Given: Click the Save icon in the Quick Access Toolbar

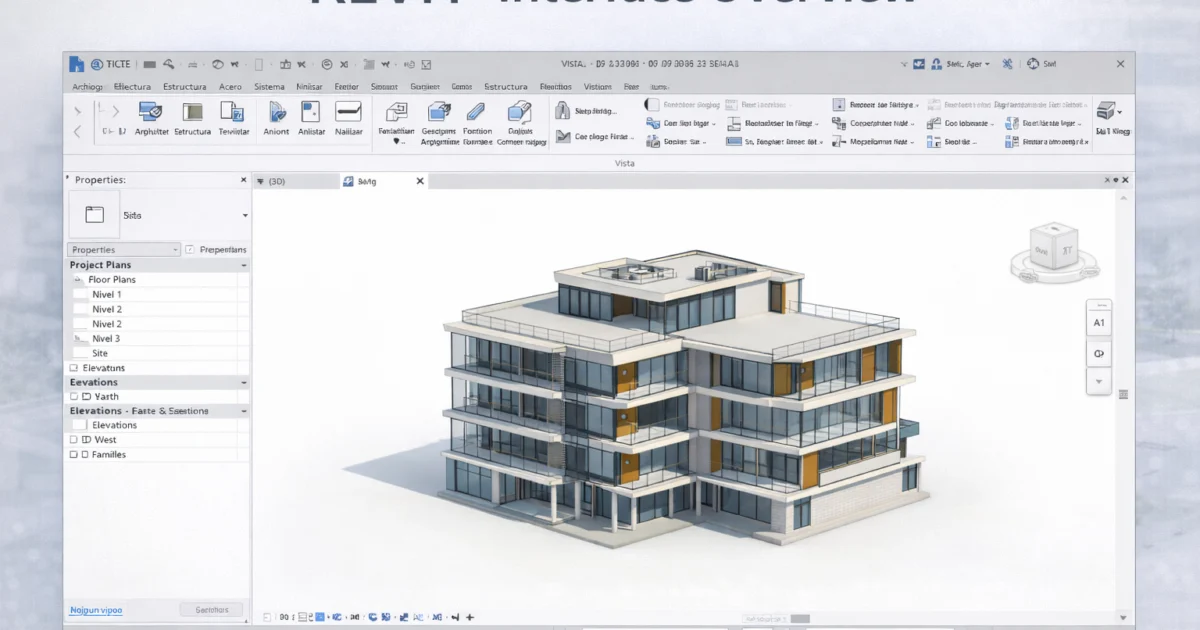Looking at the screenshot, I should point(149,63).
